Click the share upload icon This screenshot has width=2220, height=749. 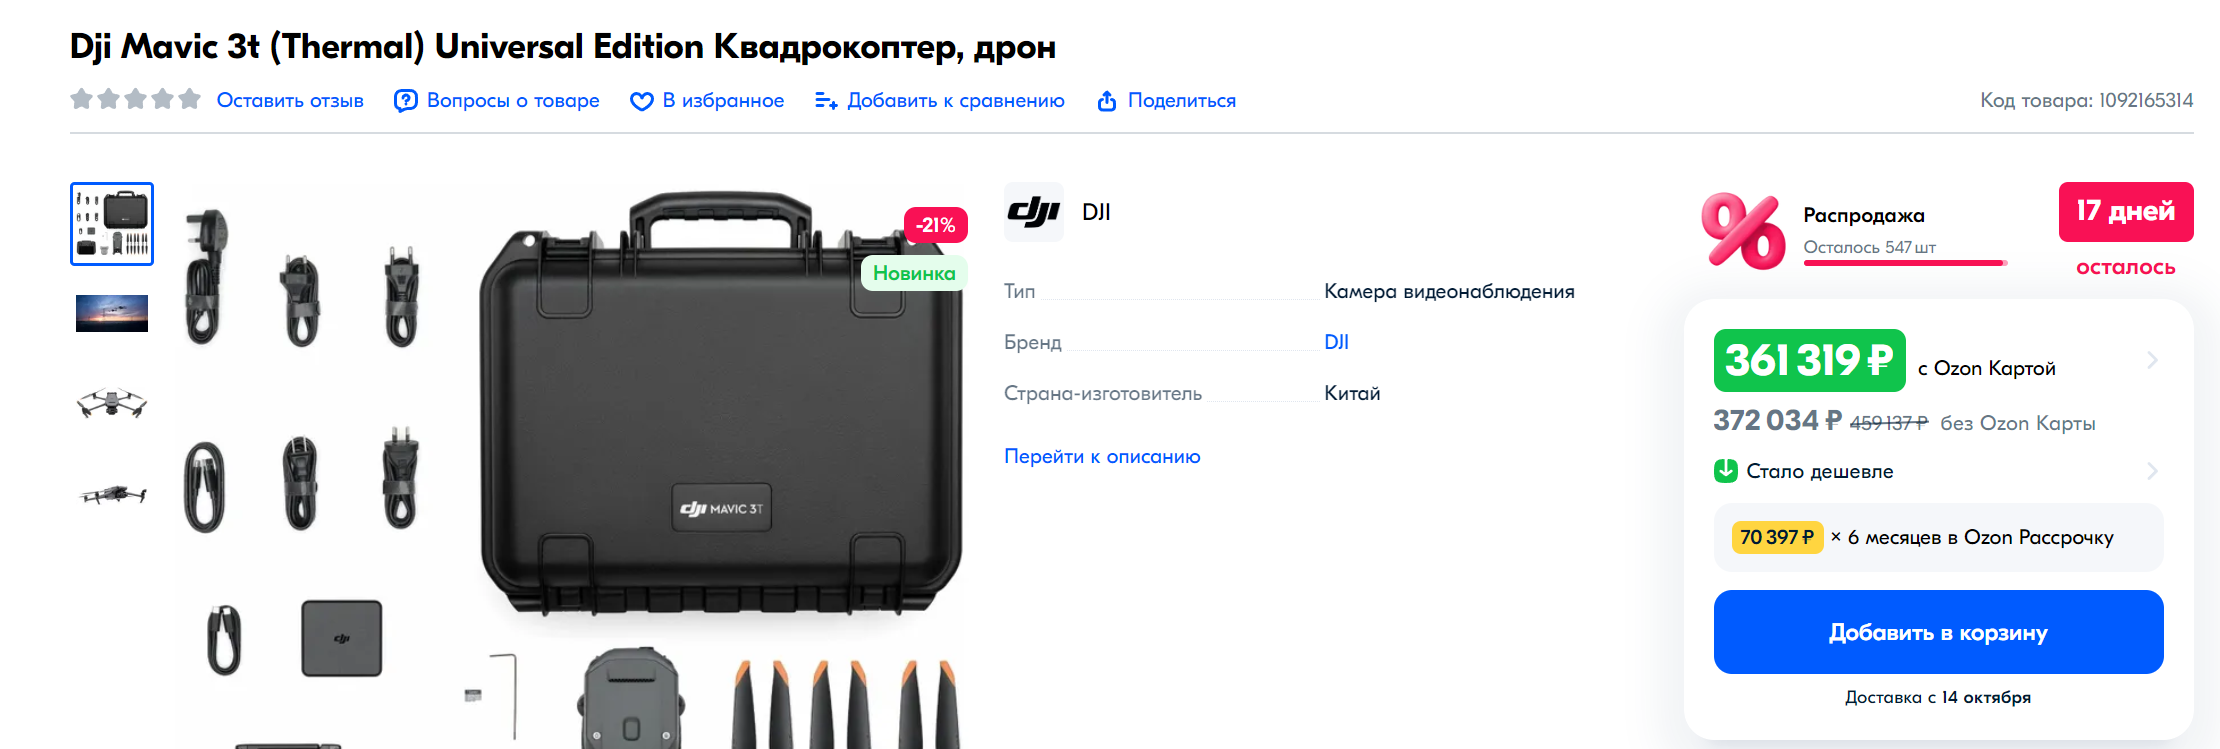point(1107,101)
